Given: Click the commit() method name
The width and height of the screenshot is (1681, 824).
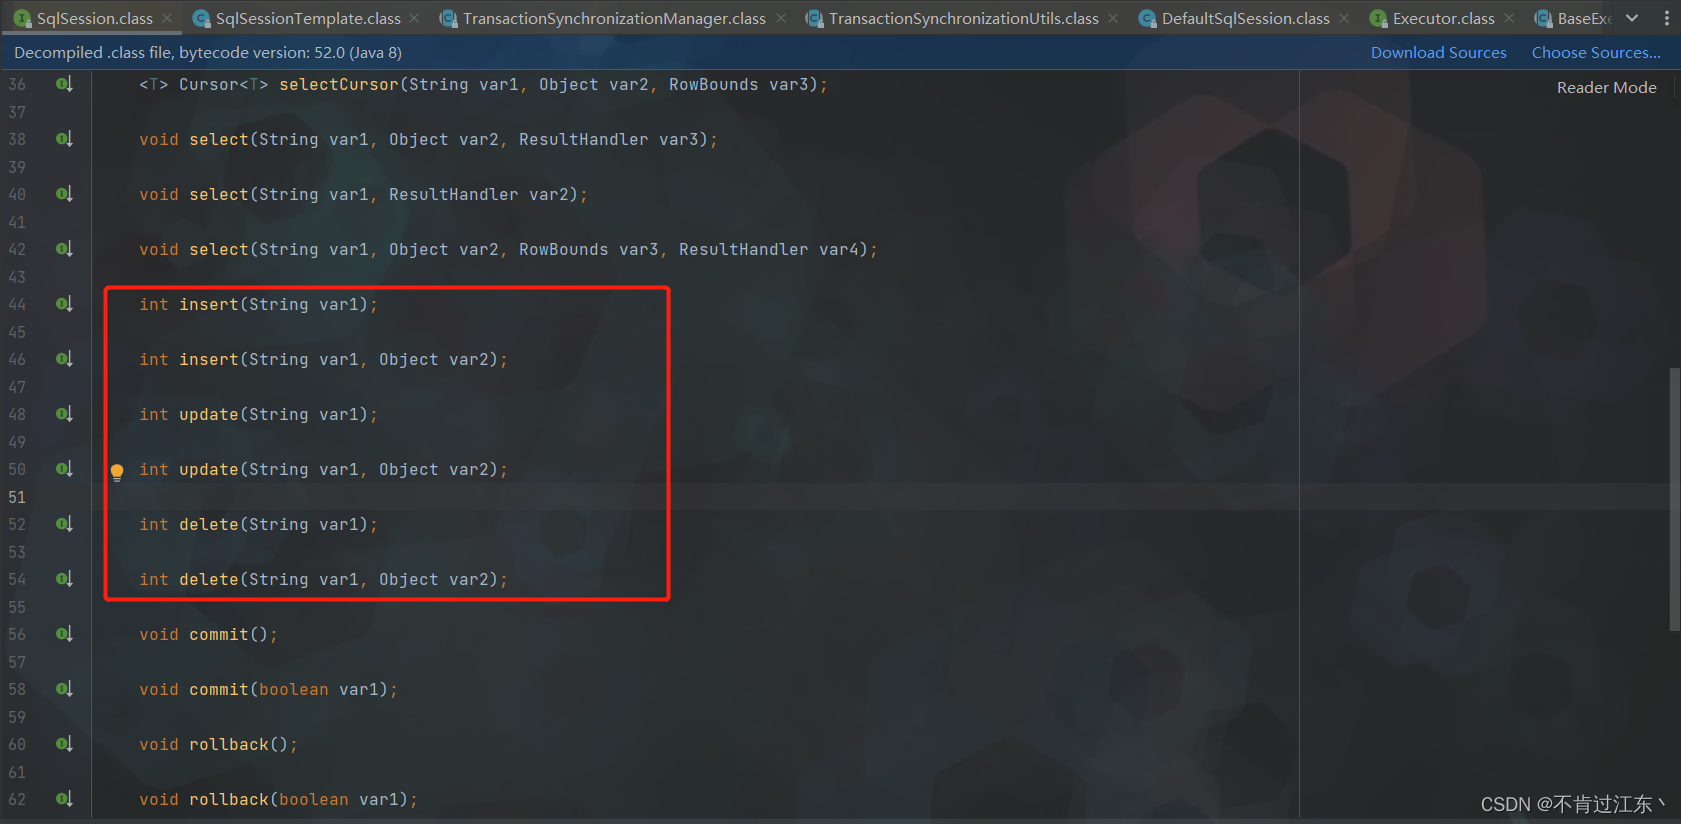Looking at the screenshot, I should pyautogui.click(x=218, y=635).
